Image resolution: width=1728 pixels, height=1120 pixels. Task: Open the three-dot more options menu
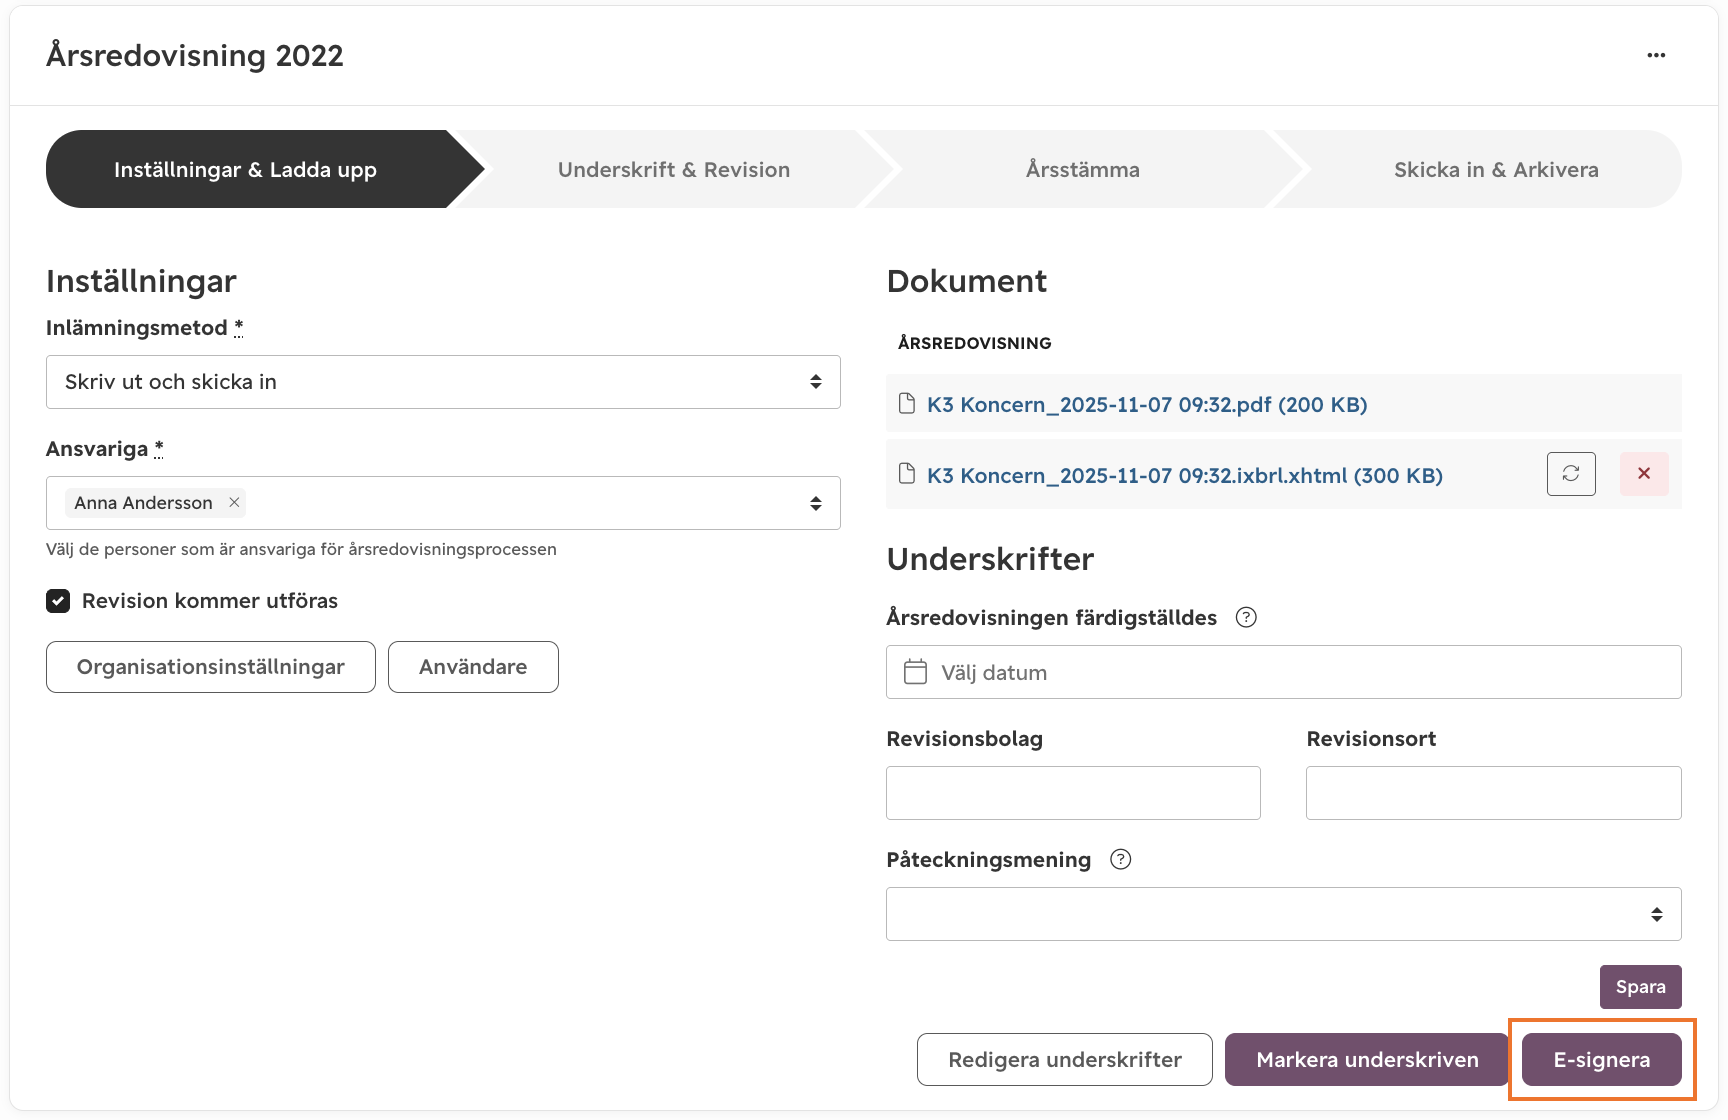point(1656,55)
